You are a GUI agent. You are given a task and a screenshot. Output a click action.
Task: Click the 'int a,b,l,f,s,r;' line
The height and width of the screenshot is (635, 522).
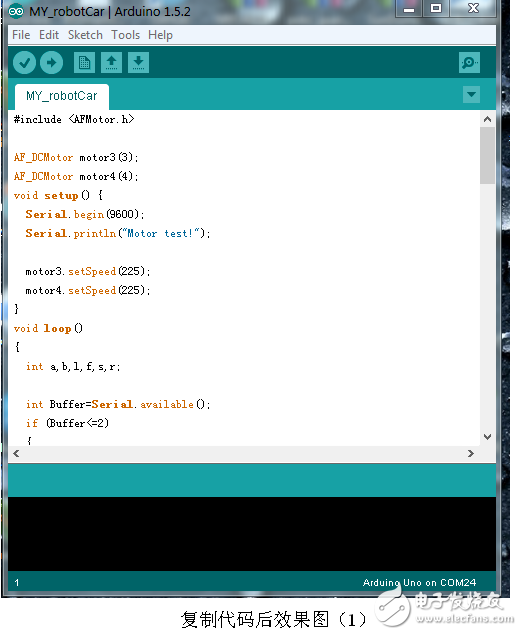point(73,367)
